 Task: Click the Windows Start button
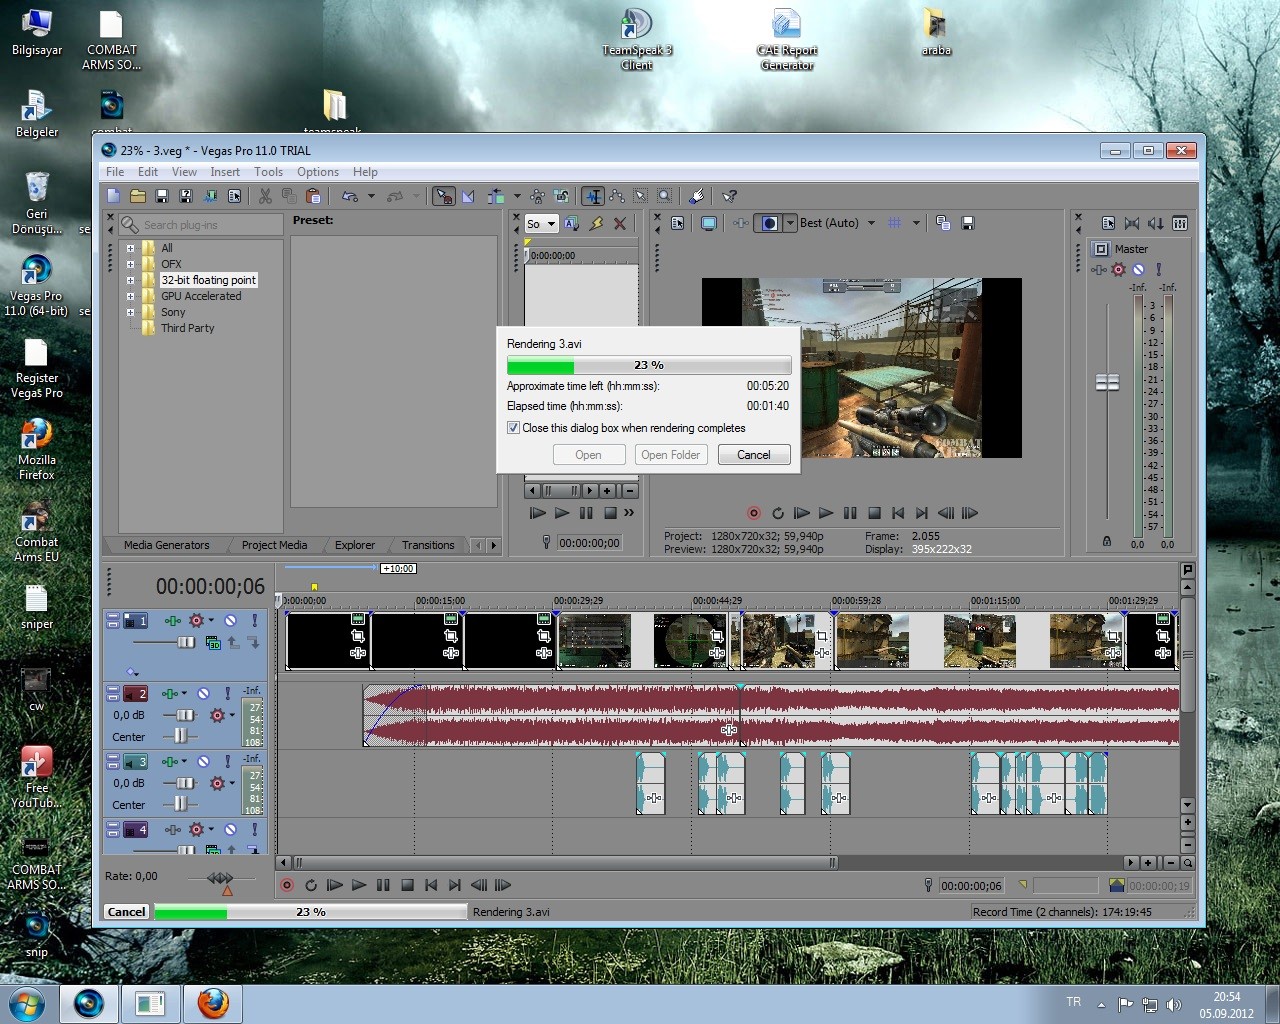pos(27,1003)
